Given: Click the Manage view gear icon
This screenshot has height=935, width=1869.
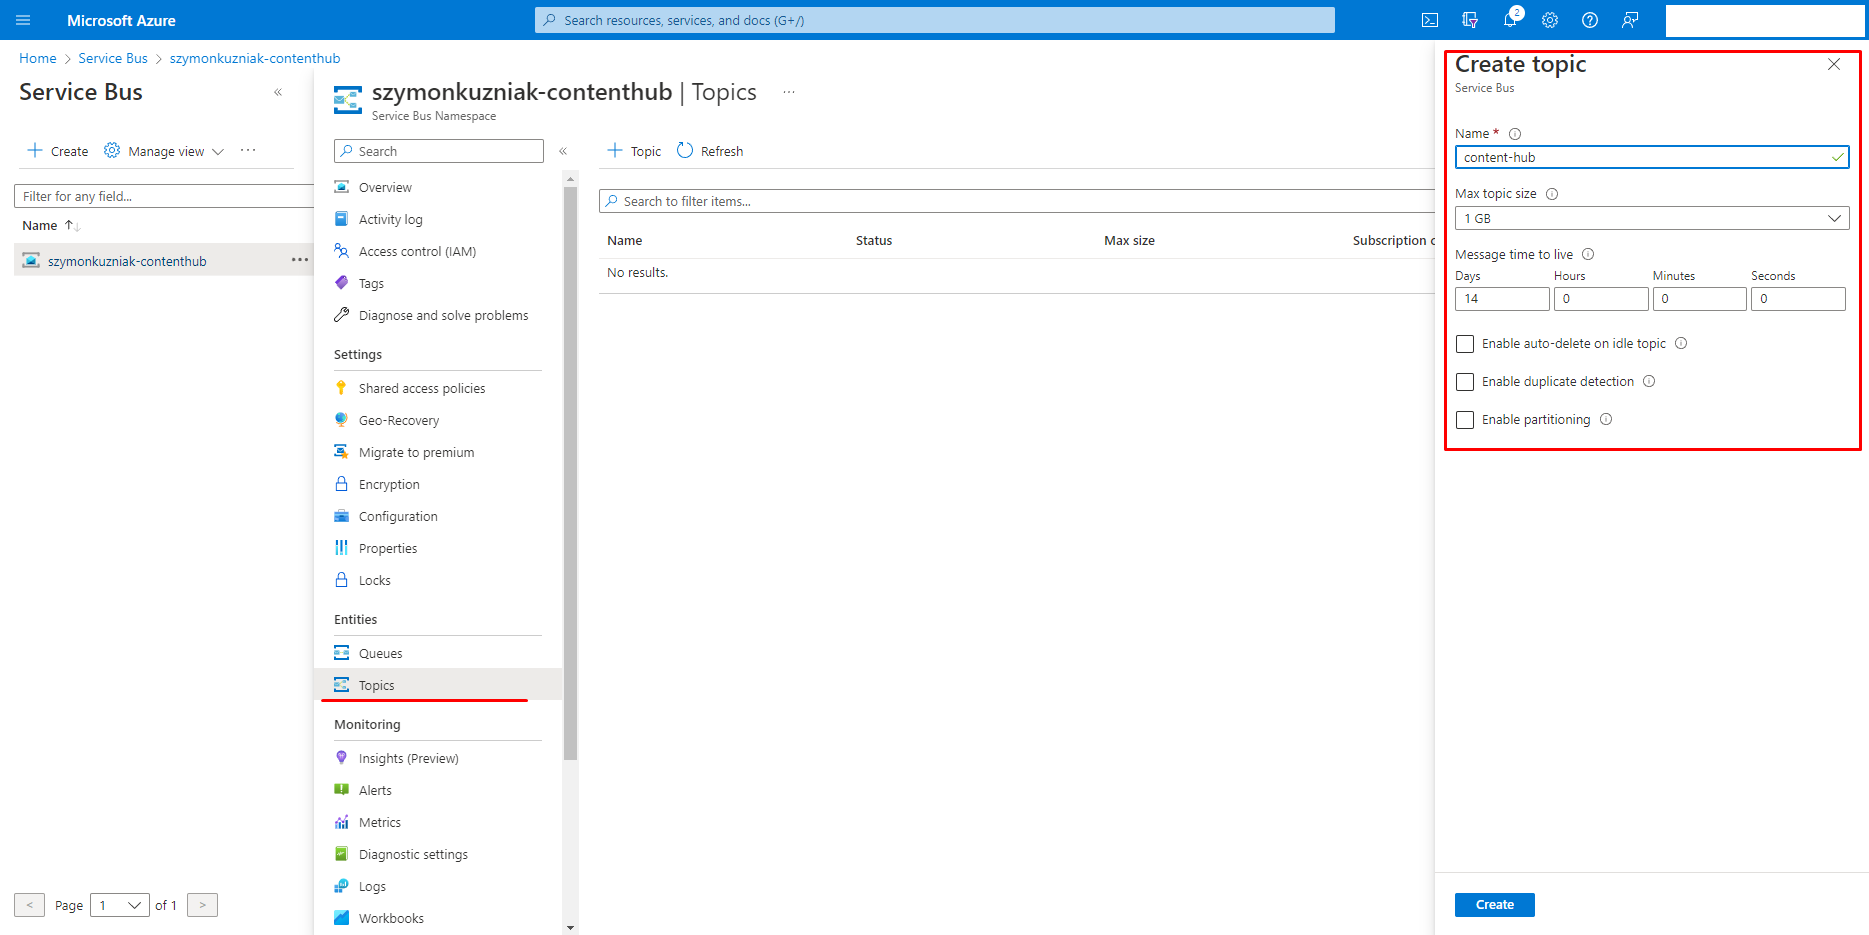Looking at the screenshot, I should tap(112, 150).
